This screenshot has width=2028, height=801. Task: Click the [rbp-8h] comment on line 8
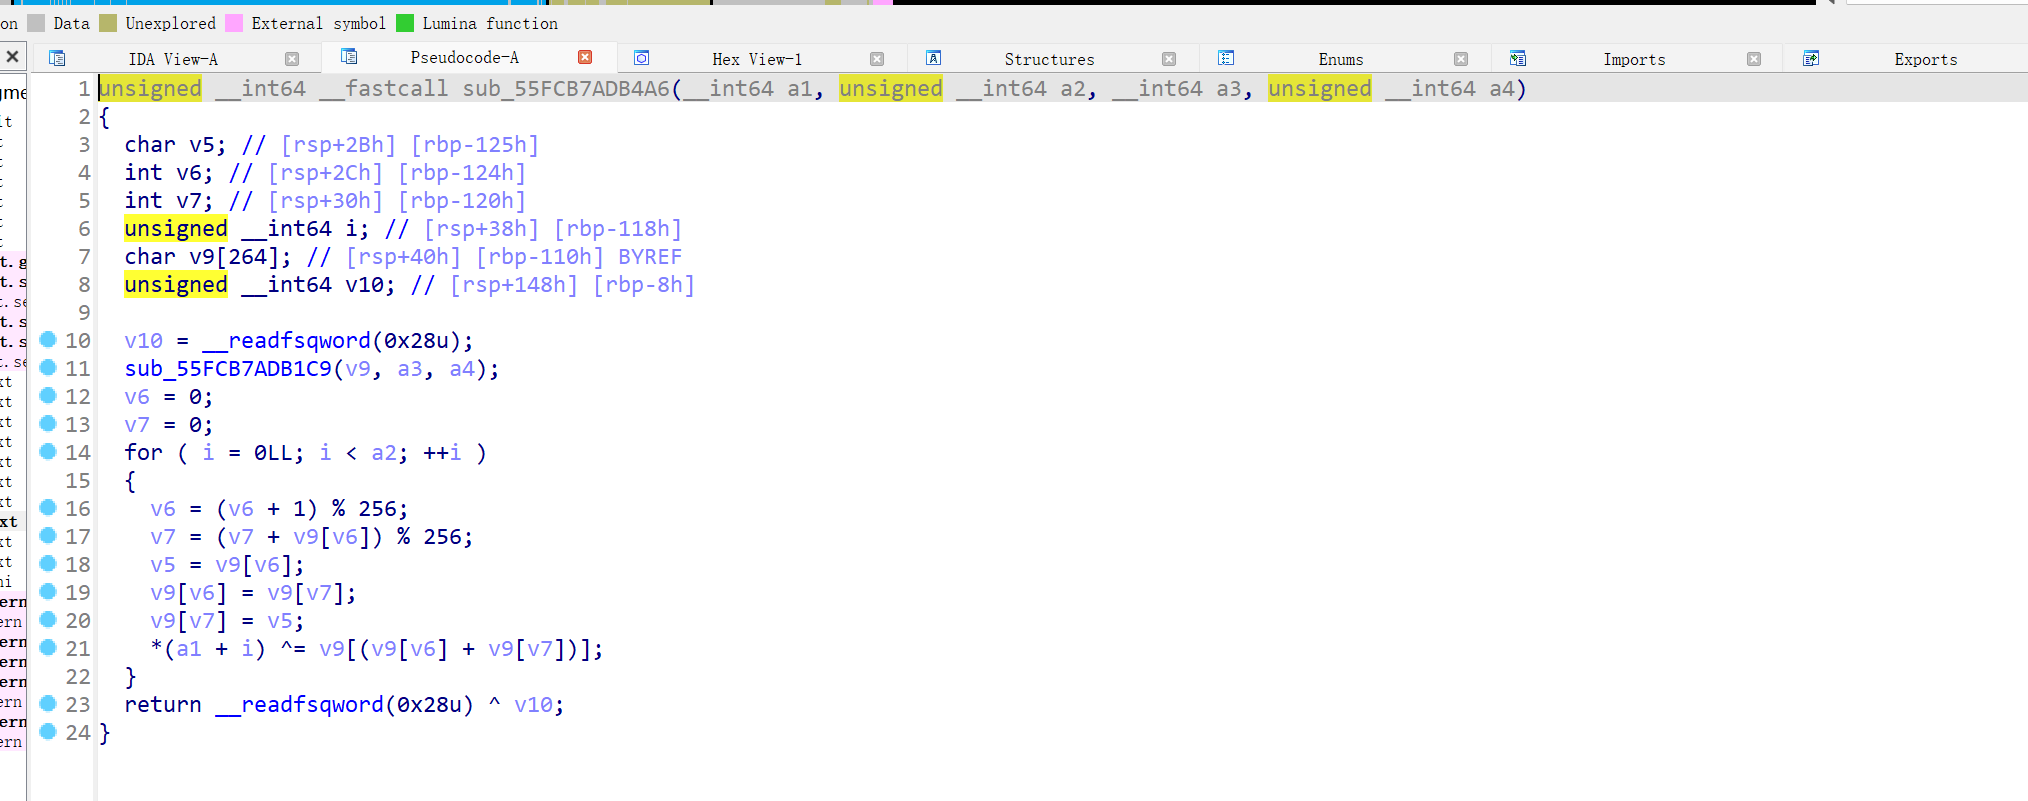644,285
